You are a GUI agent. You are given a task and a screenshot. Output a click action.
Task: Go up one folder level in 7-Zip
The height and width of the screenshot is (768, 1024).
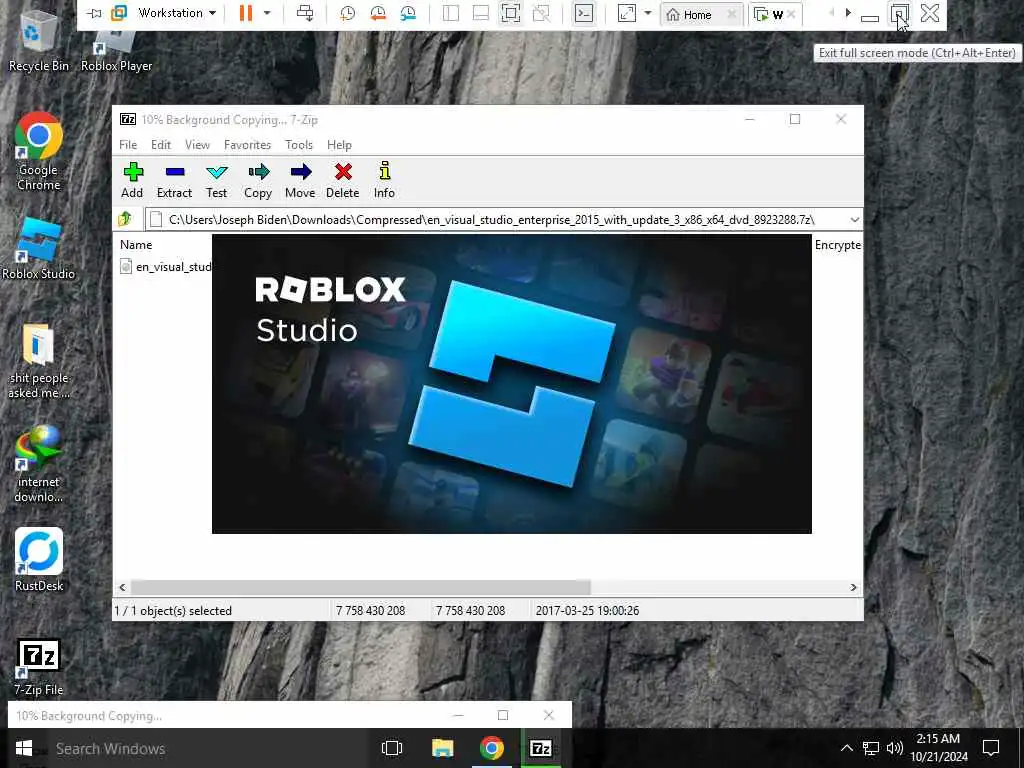click(125, 219)
